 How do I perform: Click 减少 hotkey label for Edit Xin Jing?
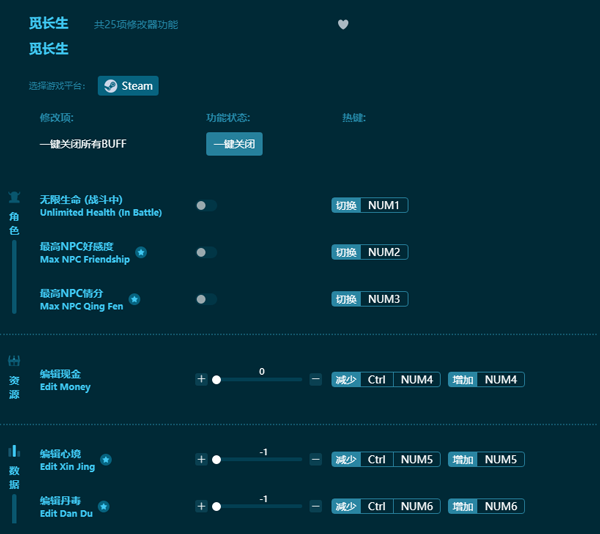pos(346,459)
